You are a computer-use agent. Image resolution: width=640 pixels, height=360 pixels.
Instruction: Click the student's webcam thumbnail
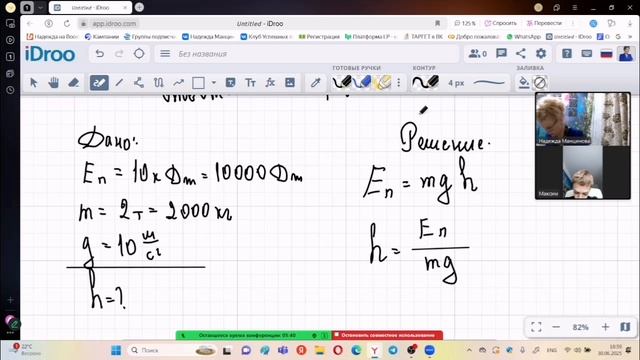click(x=582, y=172)
